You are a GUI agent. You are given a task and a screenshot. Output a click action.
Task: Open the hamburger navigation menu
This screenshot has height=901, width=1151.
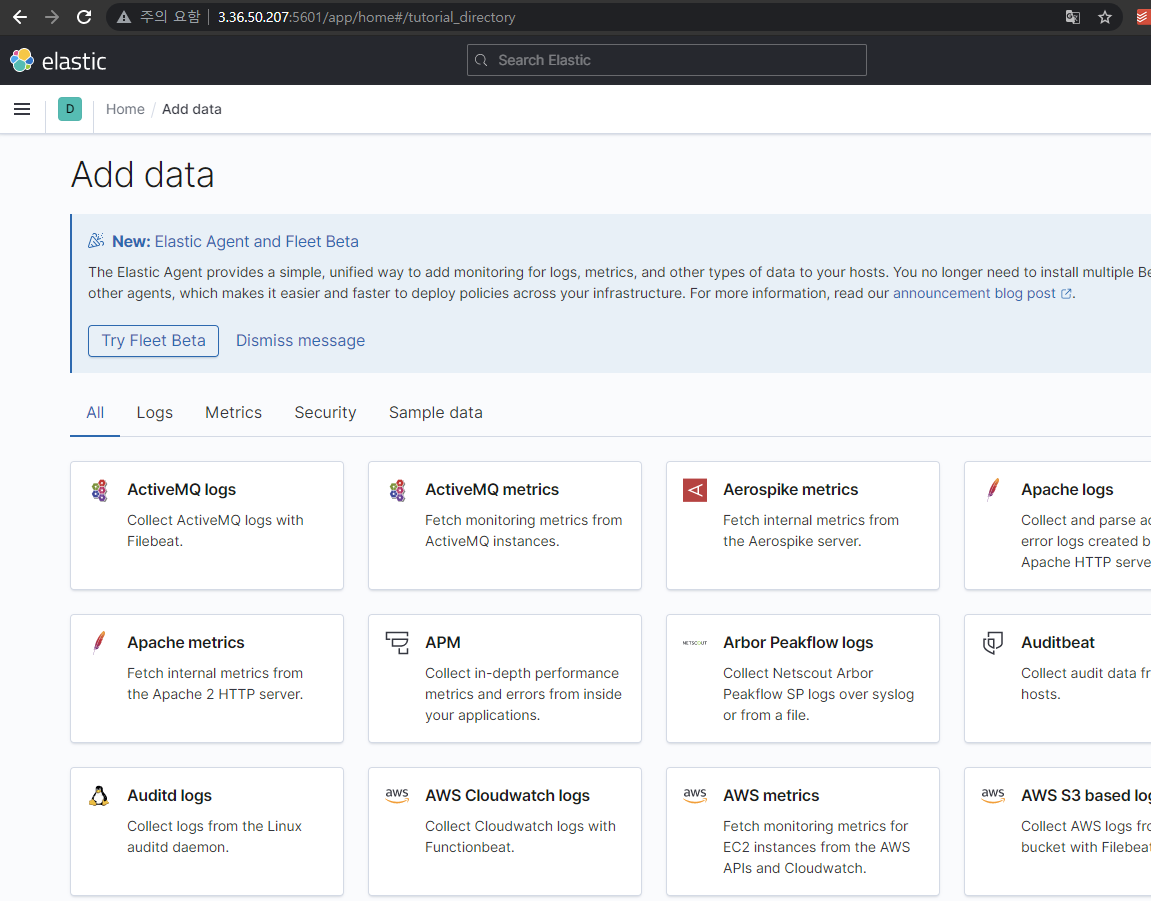[22, 109]
